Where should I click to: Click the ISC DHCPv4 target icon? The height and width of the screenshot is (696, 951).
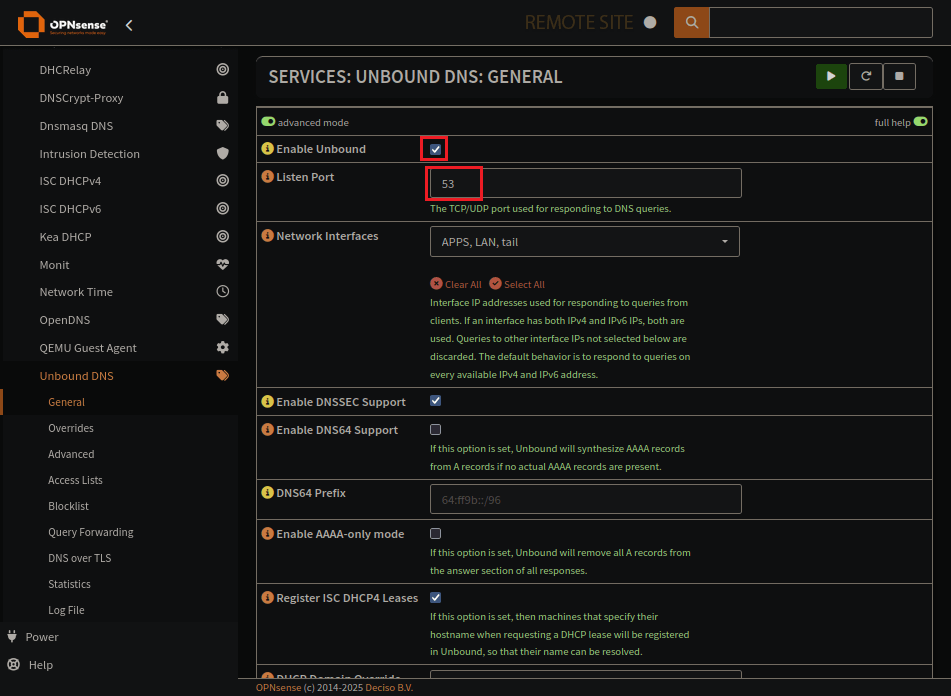(223, 181)
